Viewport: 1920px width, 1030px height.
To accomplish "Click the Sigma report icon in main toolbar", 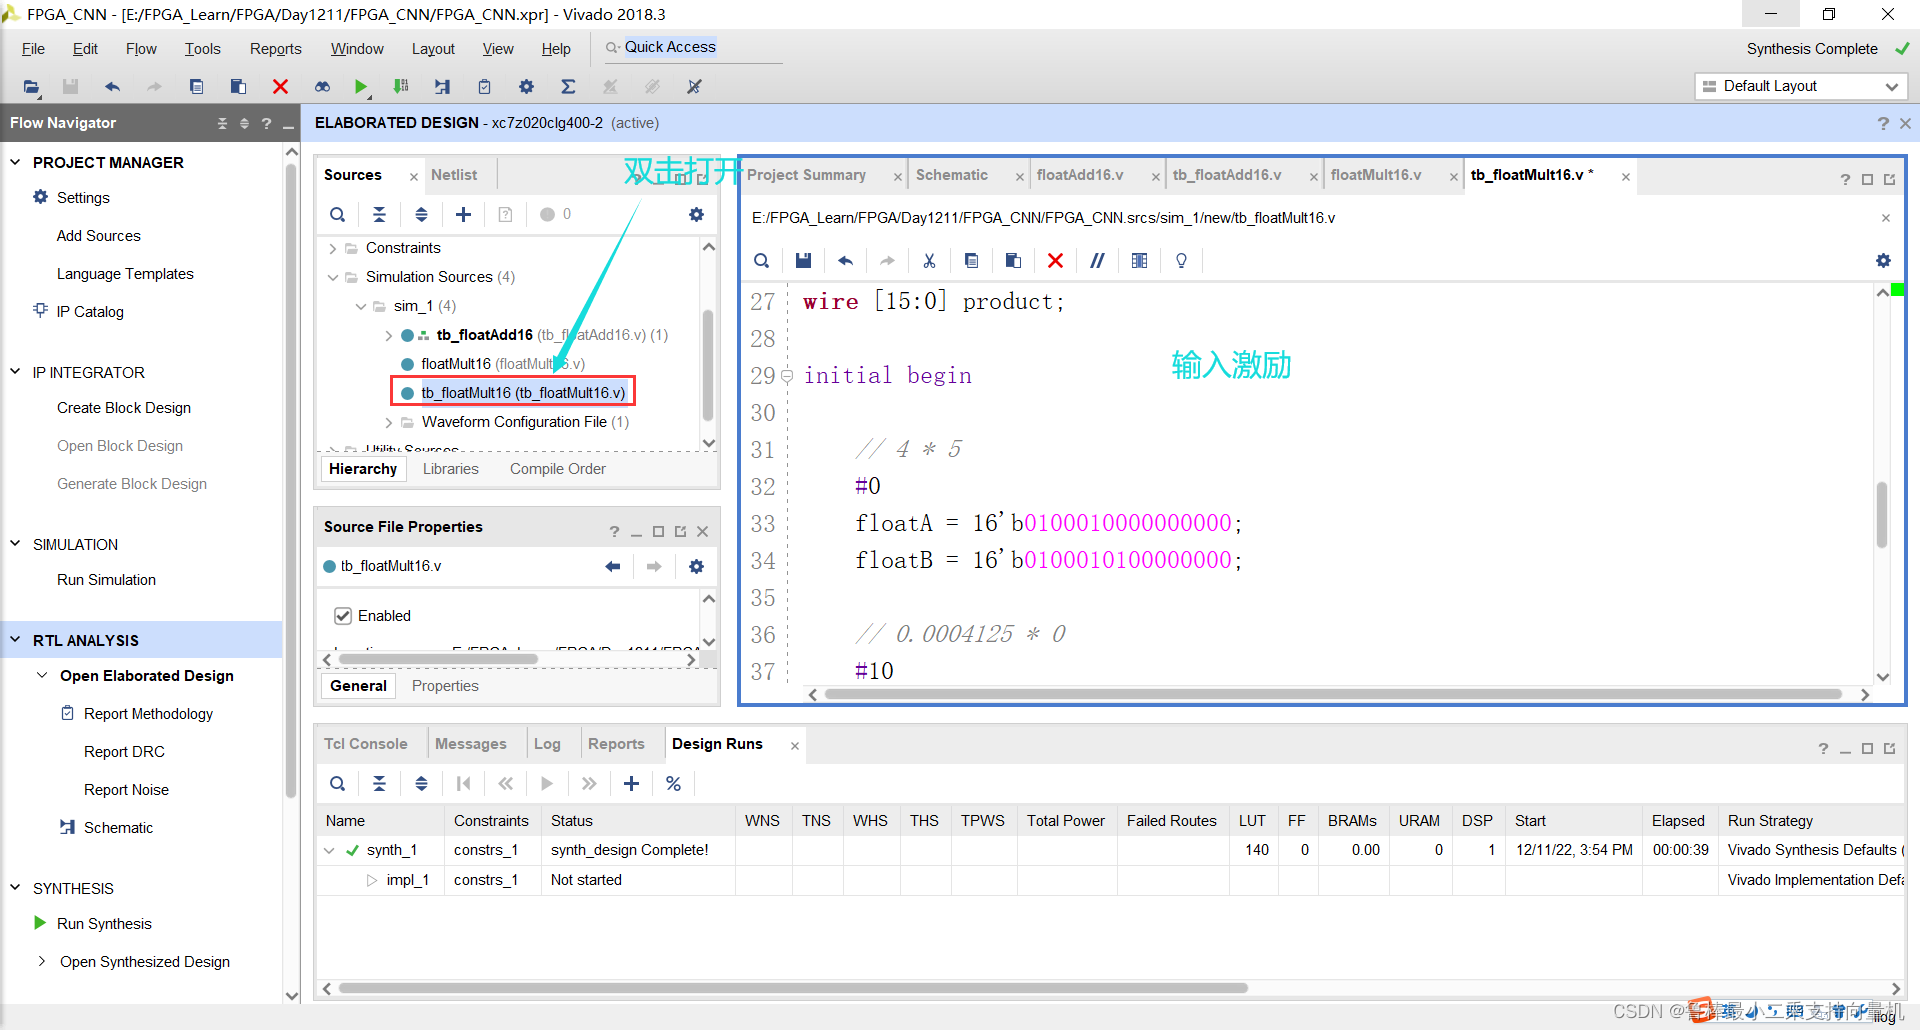I will [568, 87].
